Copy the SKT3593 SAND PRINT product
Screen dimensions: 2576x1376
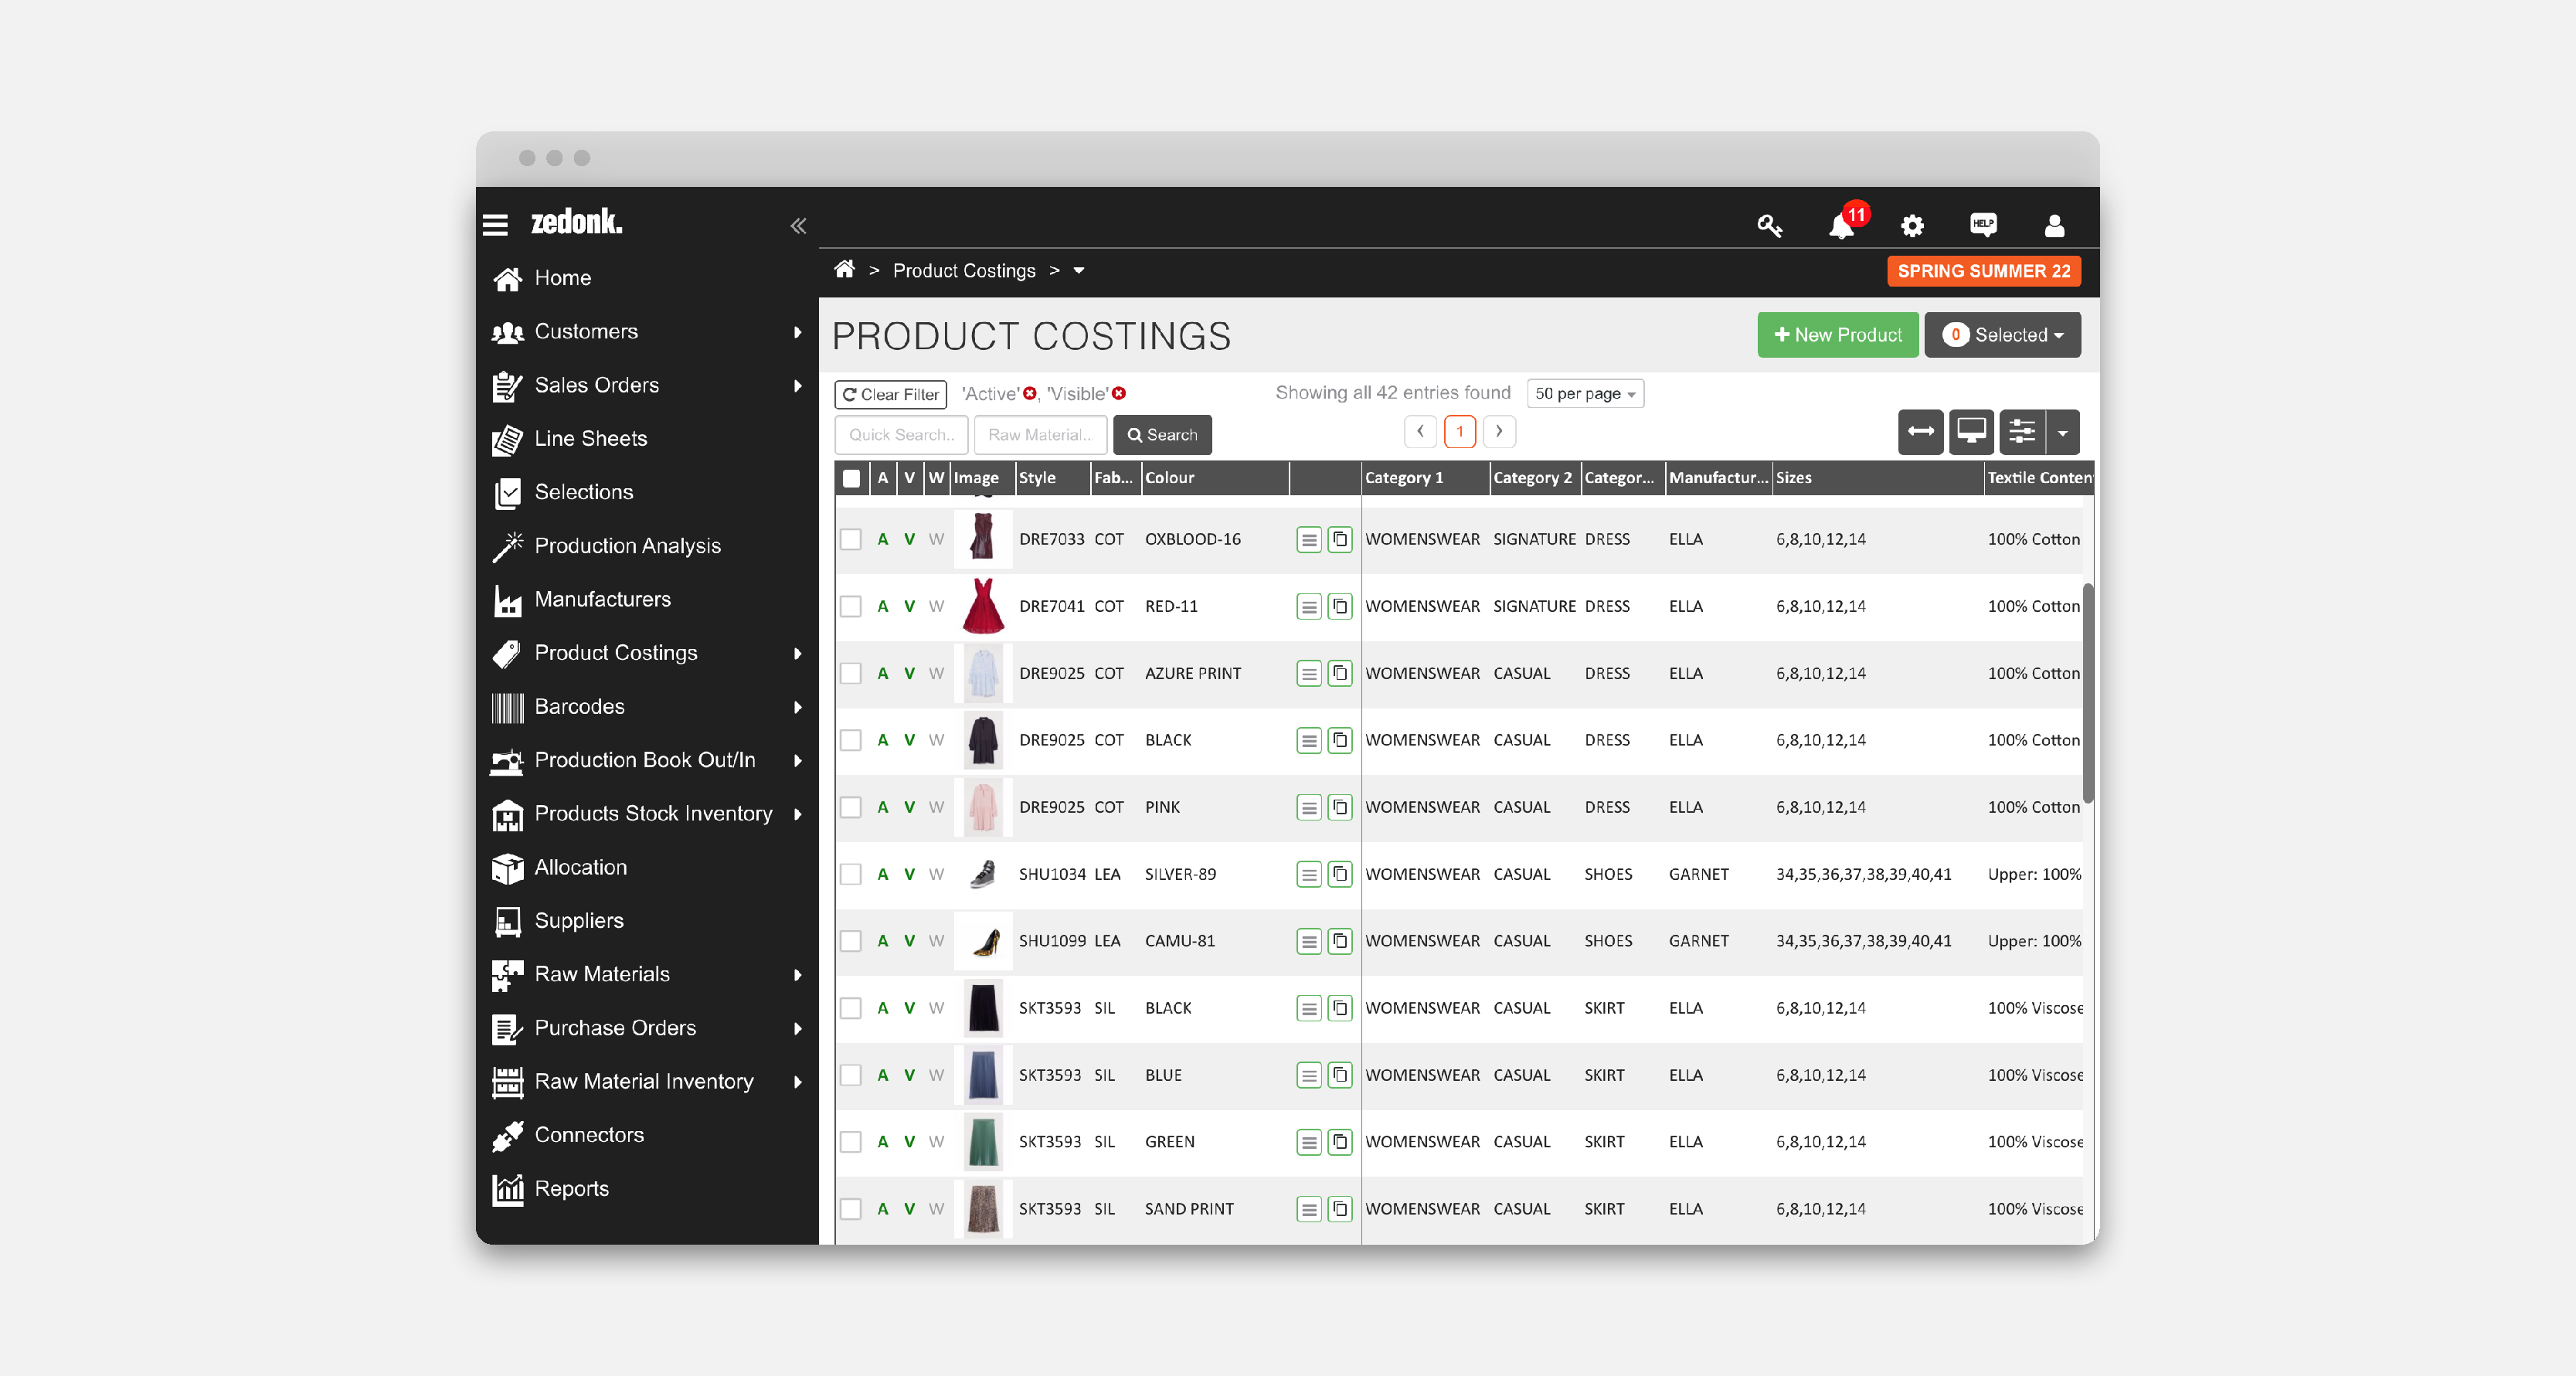pos(1340,1210)
